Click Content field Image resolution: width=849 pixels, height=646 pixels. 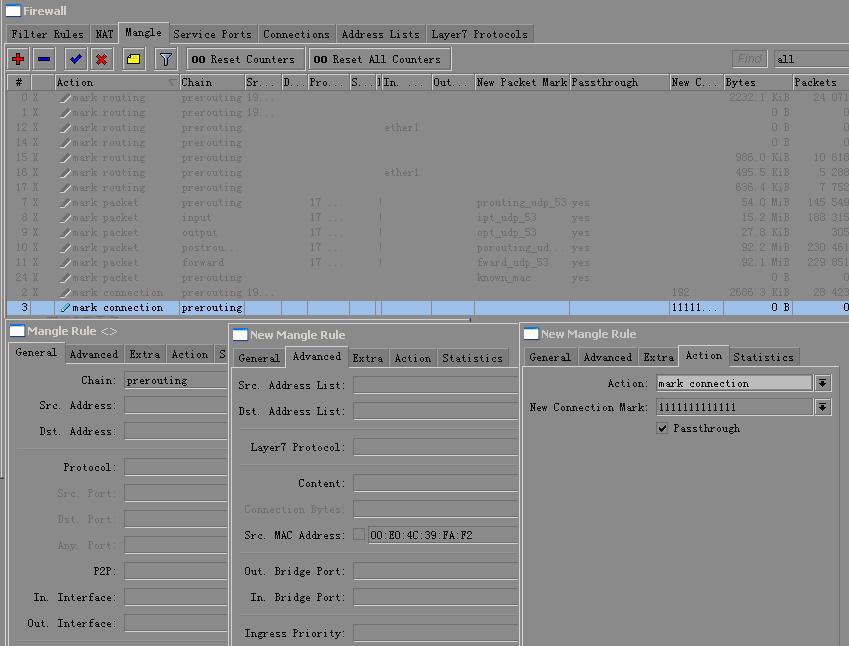click(x=435, y=483)
